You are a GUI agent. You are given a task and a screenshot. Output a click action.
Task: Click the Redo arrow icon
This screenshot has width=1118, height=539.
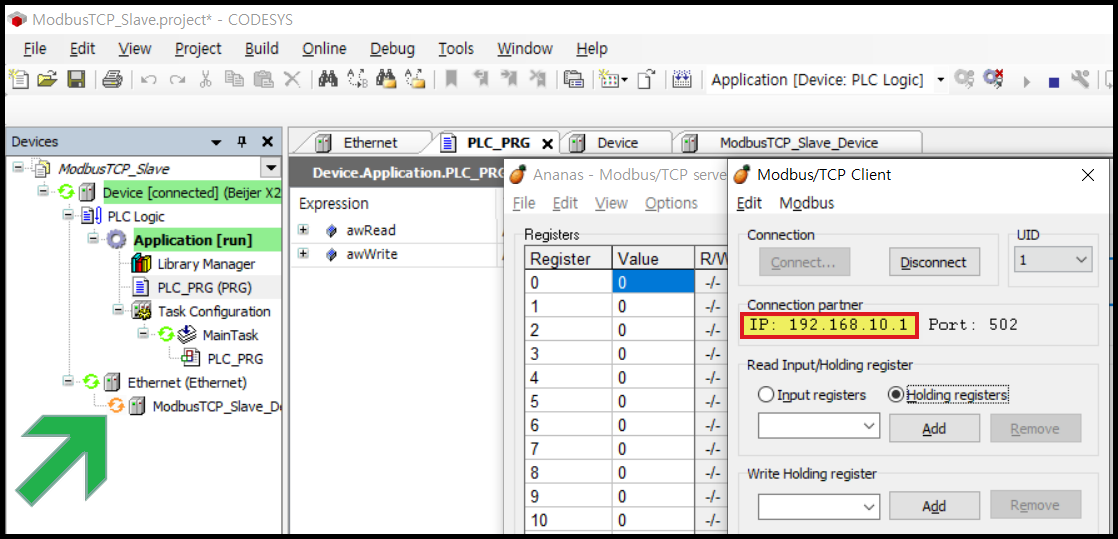click(x=178, y=80)
